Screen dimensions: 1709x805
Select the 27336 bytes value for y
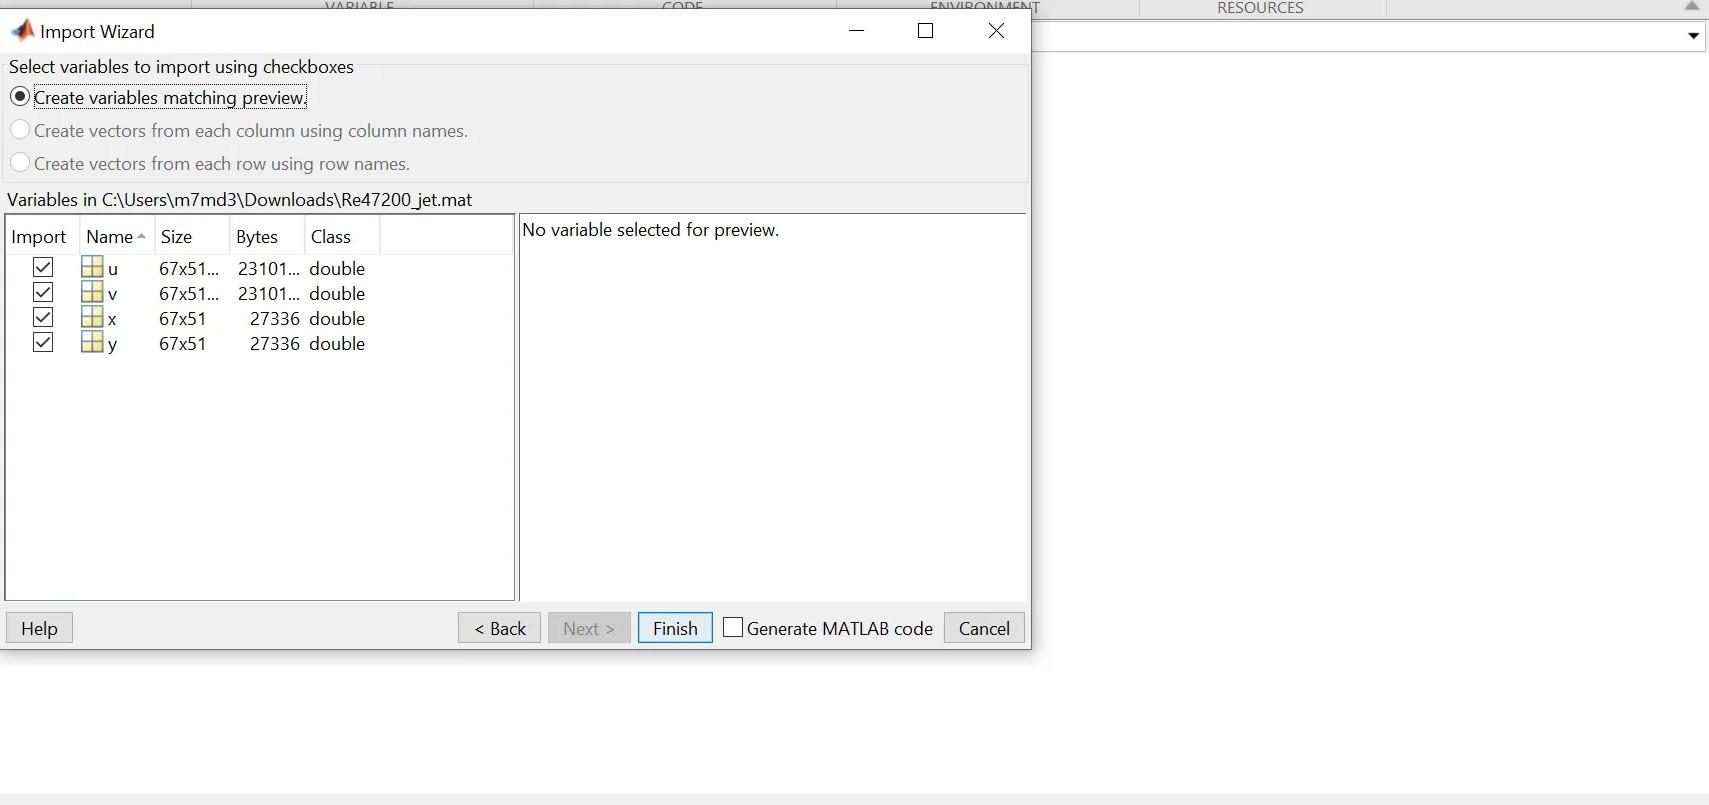pos(275,343)
